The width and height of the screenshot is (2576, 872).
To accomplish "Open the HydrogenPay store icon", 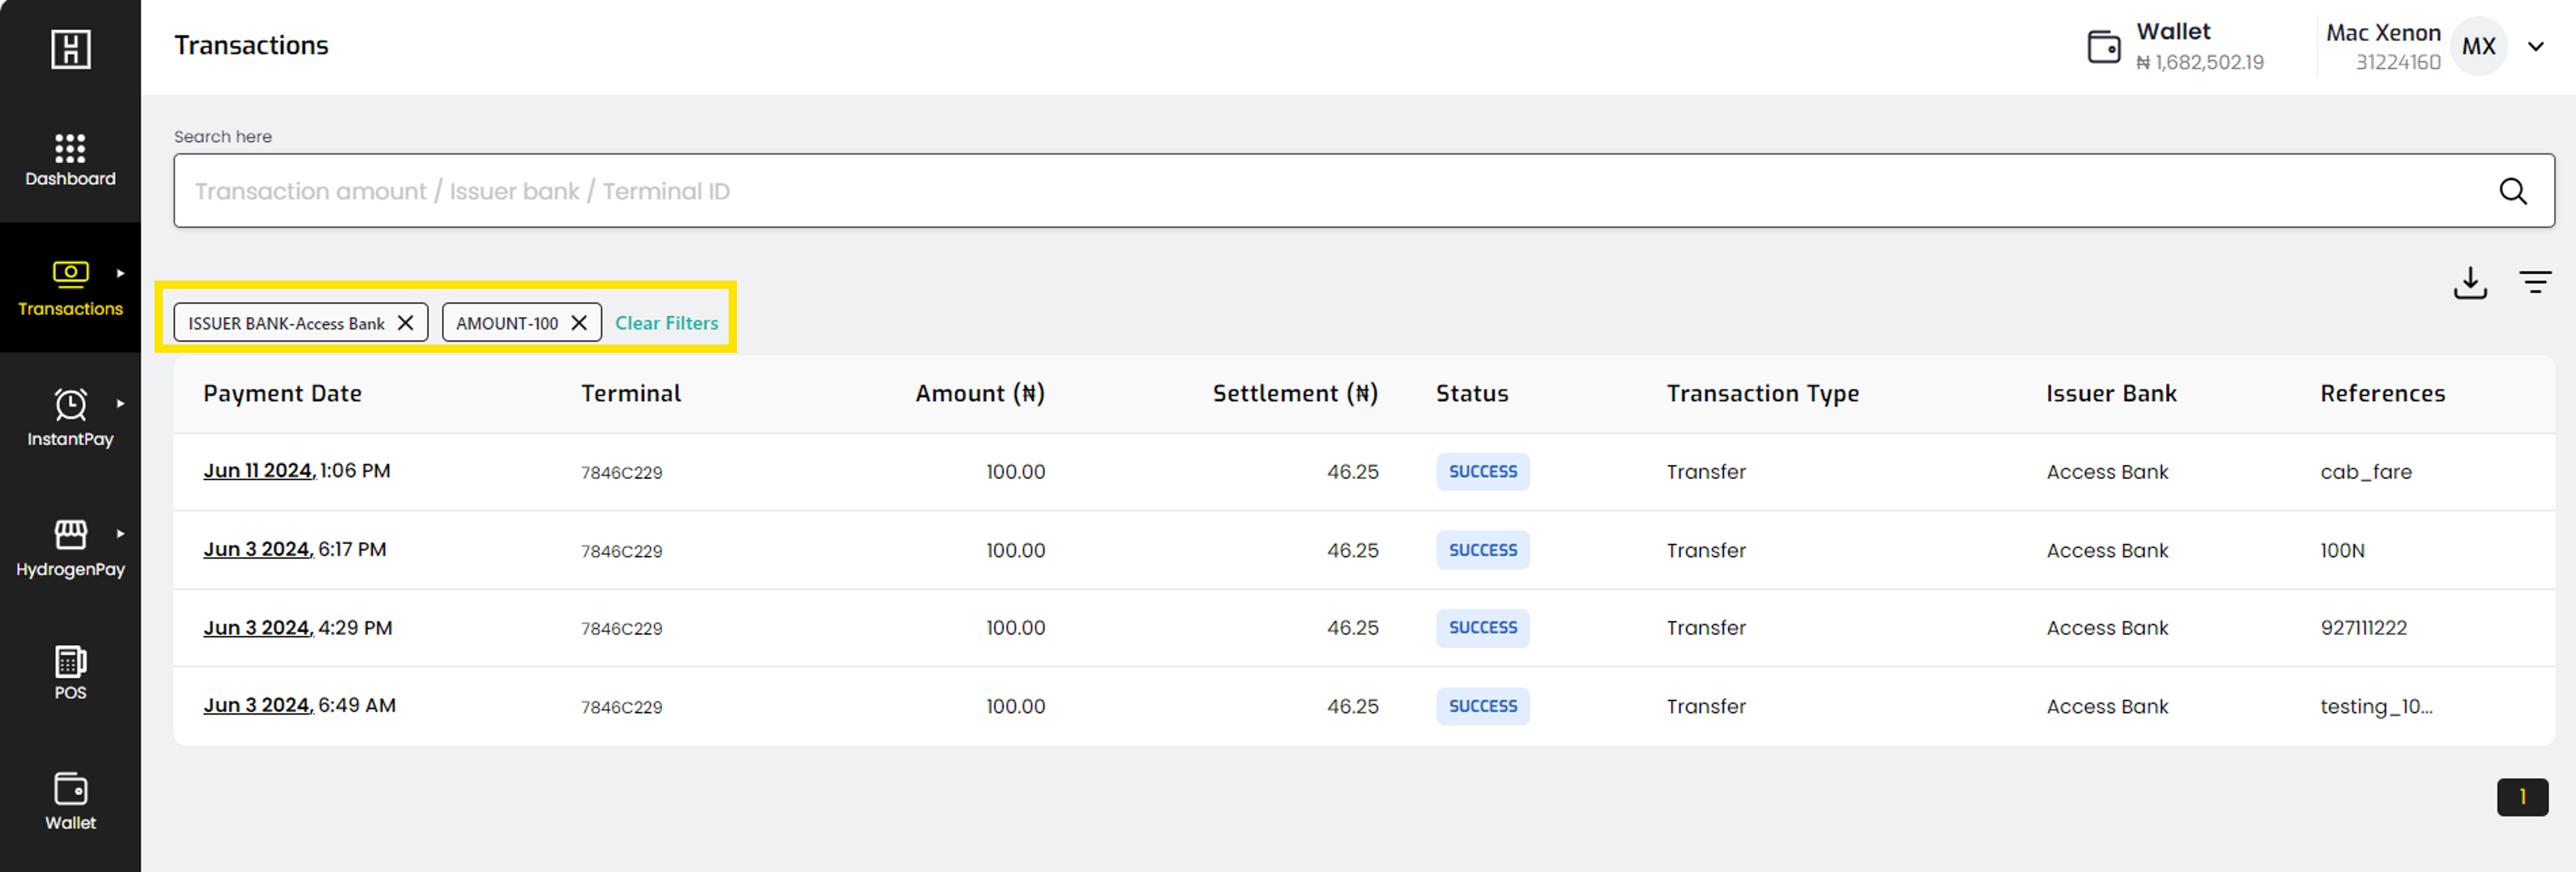I will (x=70, y=534).
